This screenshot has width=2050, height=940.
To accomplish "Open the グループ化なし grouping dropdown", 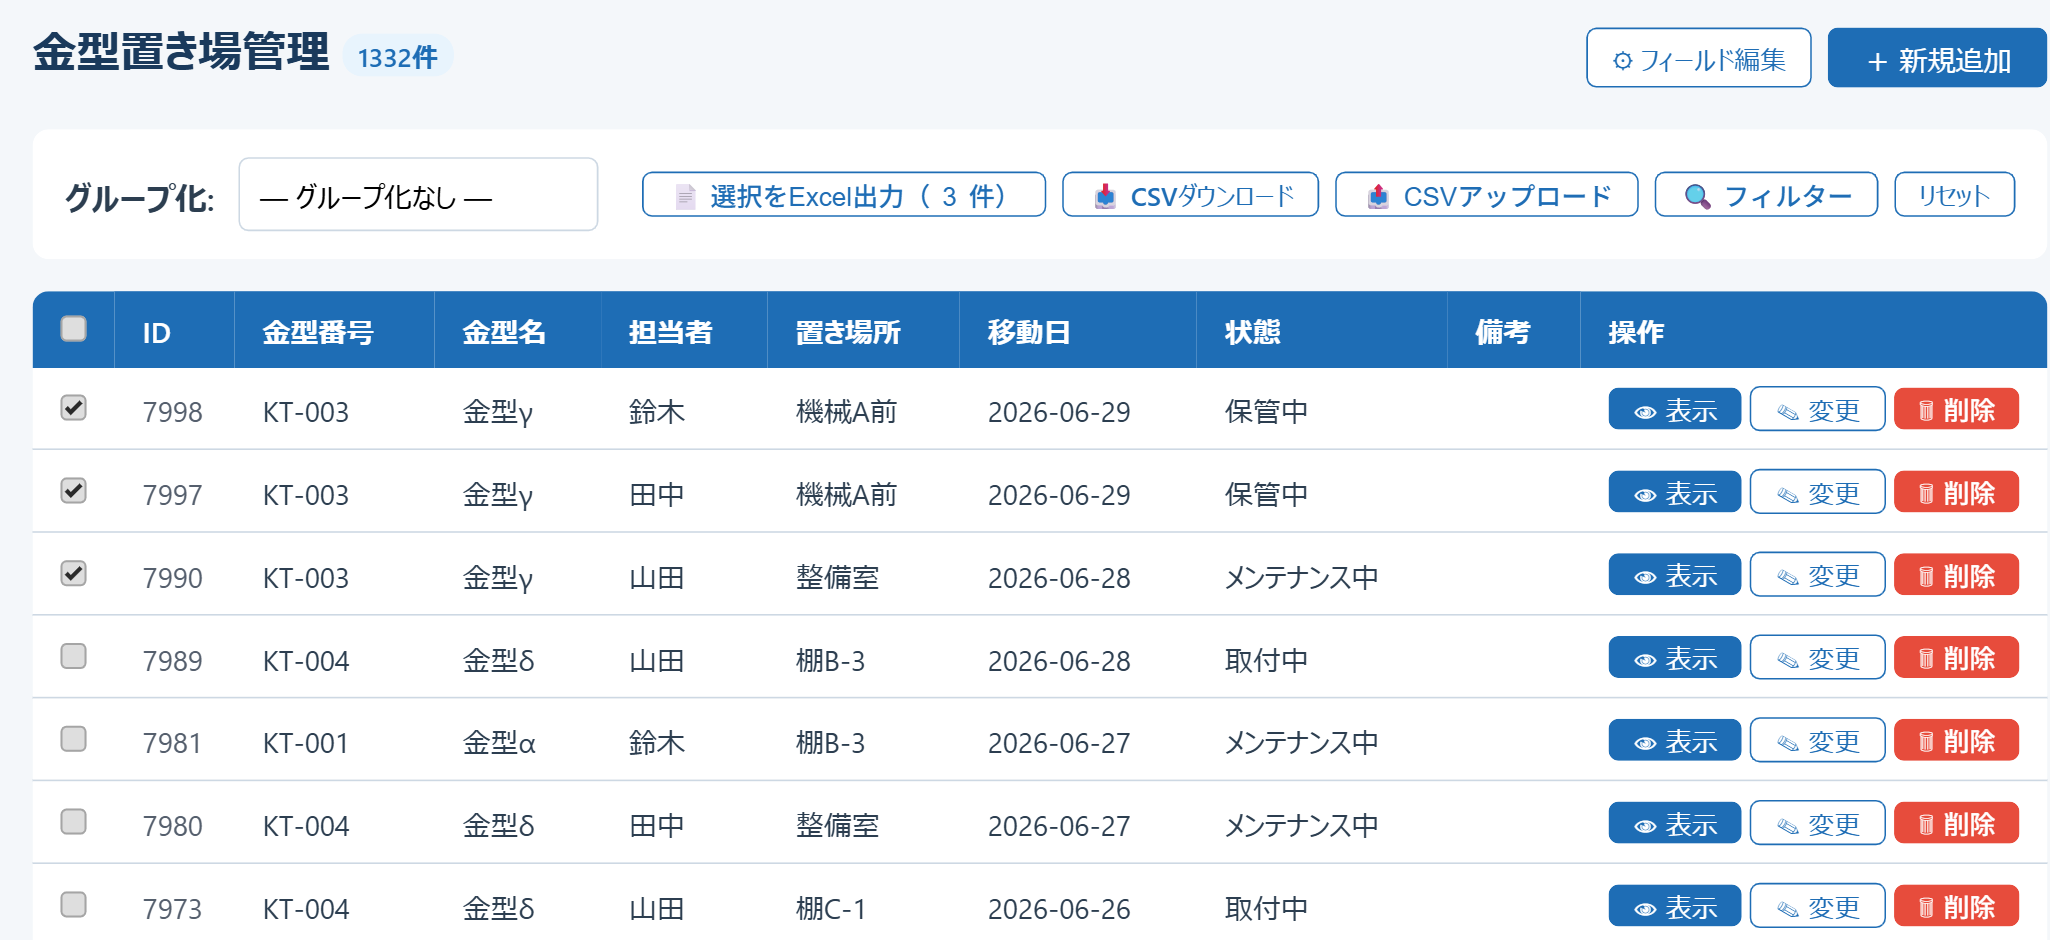I will [x=418, y=194].
